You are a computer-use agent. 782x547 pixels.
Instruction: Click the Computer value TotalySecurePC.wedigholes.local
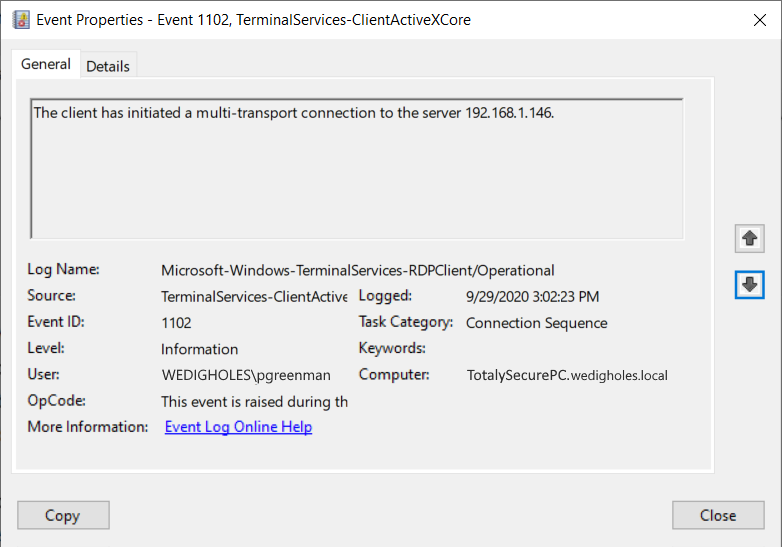tap(567, 375)
